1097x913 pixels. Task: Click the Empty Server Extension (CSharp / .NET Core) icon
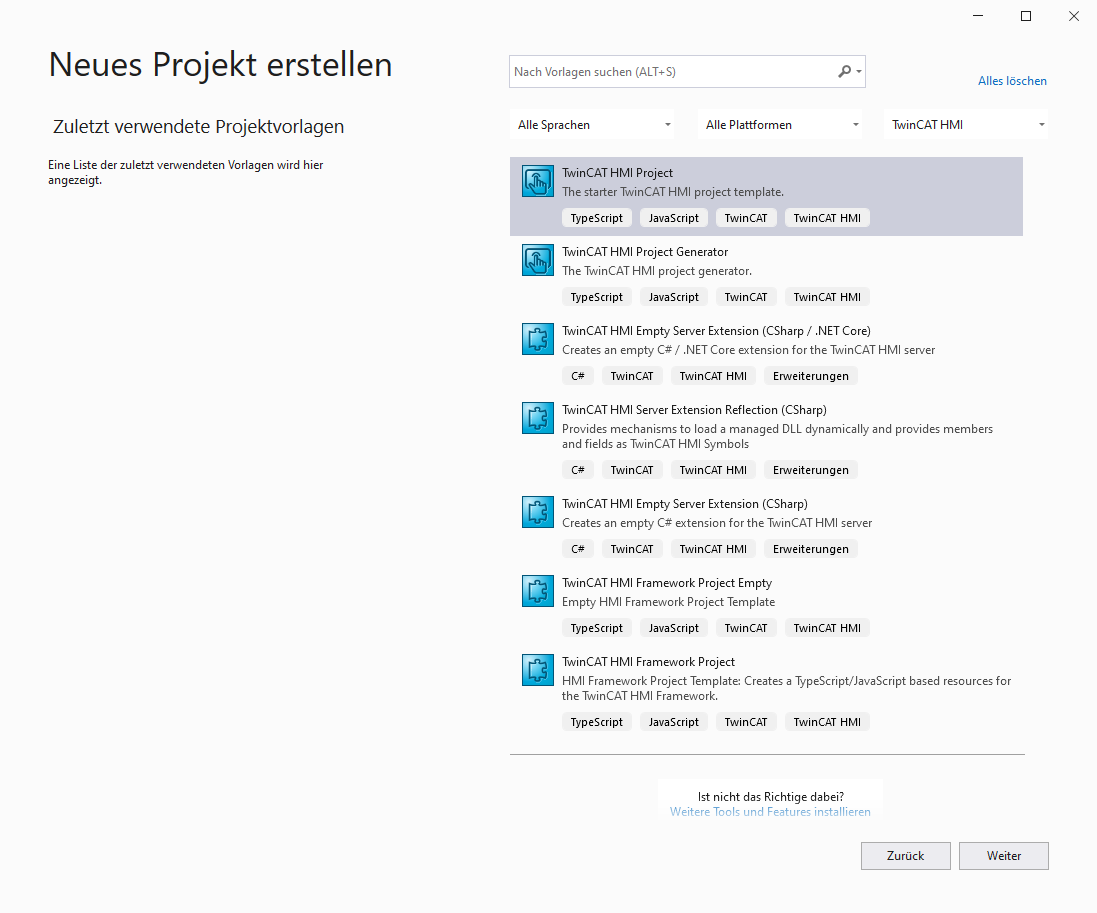pyautogui.click(x=537, y=340)
